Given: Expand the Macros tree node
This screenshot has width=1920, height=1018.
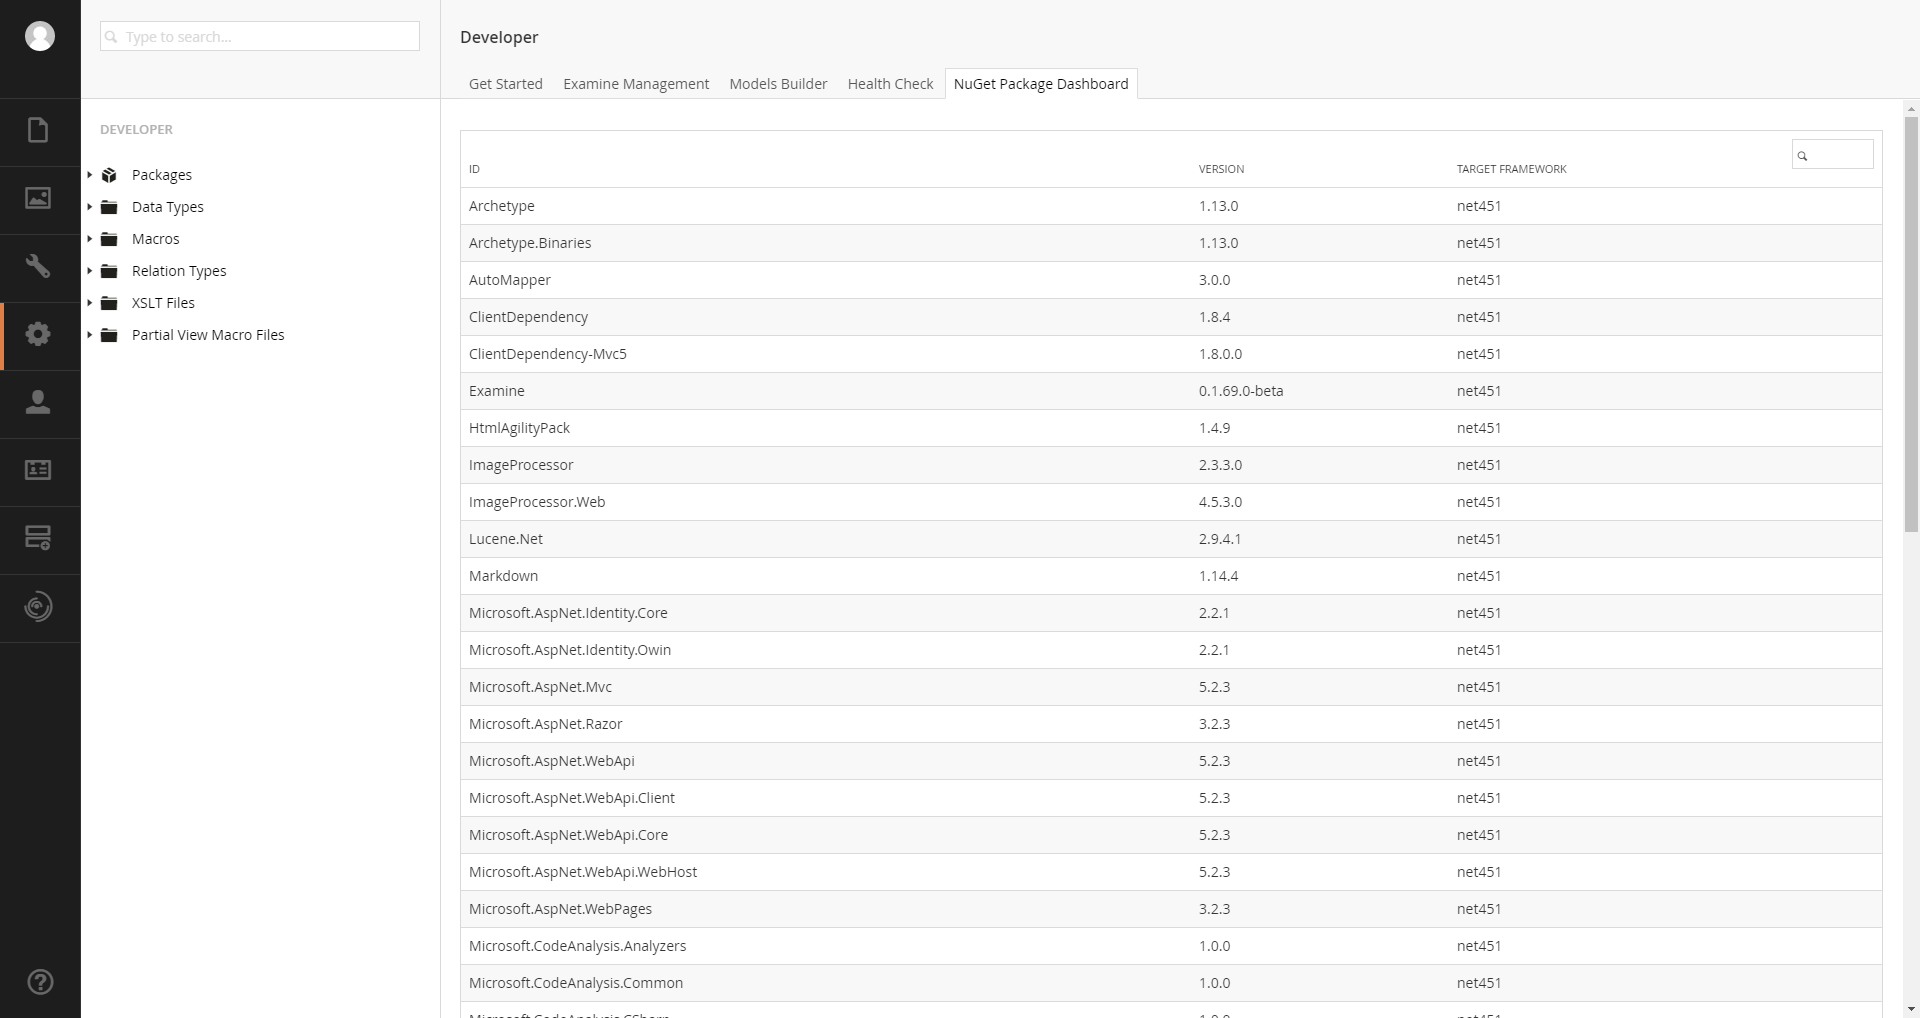Looking at the screenshot, I should click(x=89, y=239).
